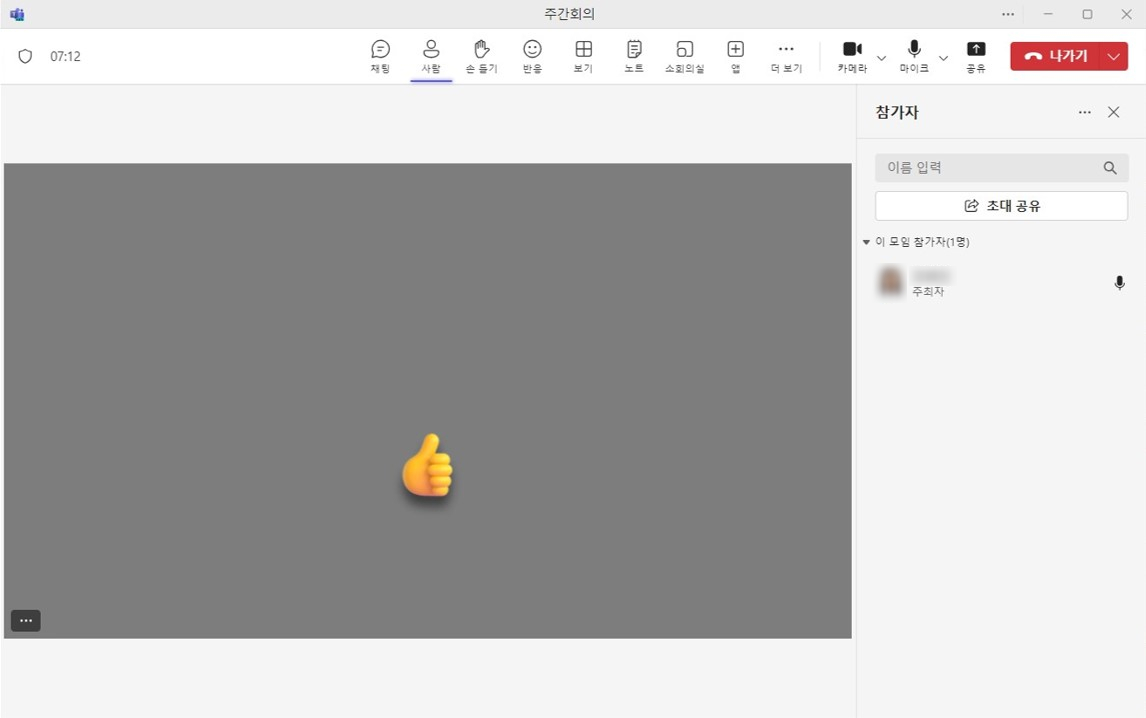This screenshot has width=1146, height=718.
Task: Start screen sharing with 공유
Action: point(976,55)
